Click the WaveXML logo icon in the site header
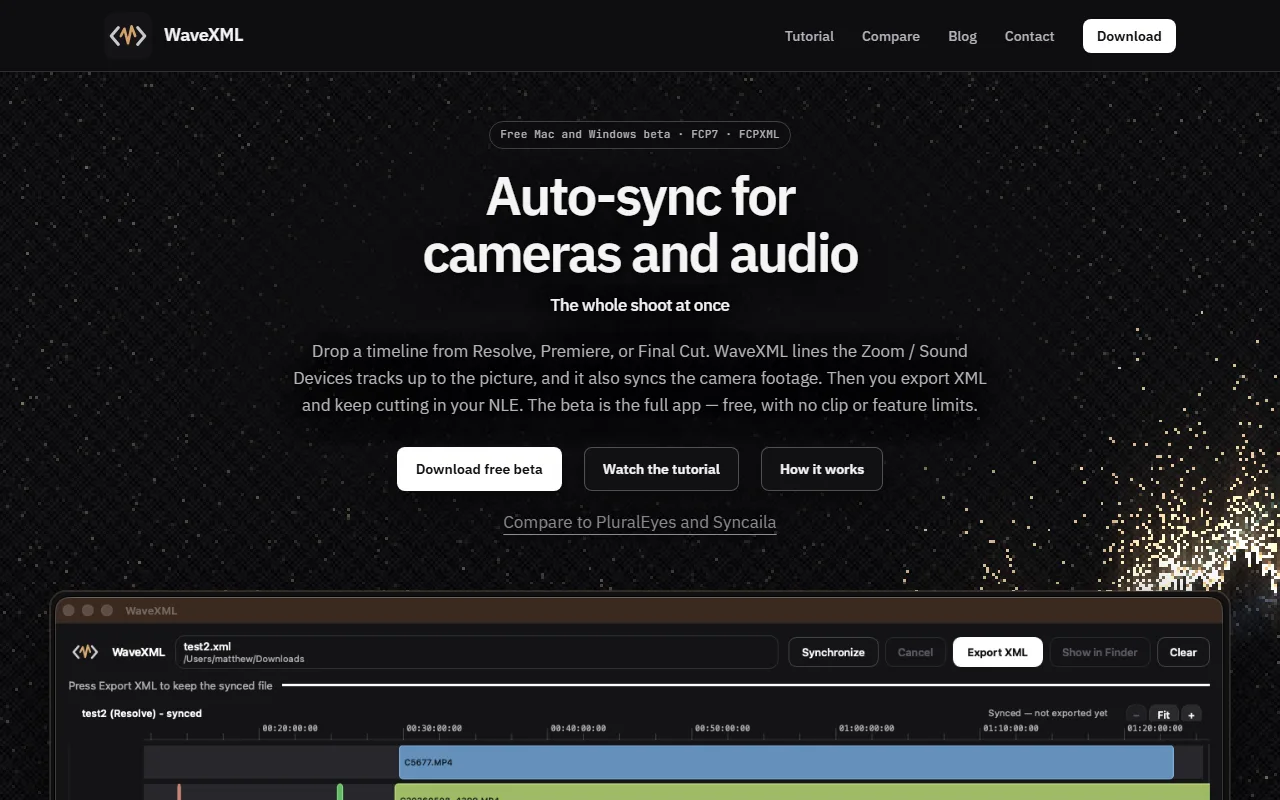The width and height of the screenshot is (1280, 800). [128, 36]
